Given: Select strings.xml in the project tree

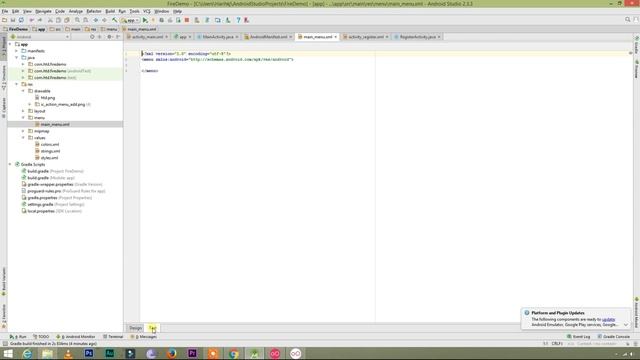Looking at the screenshot, I should click(x=50, y=151).
